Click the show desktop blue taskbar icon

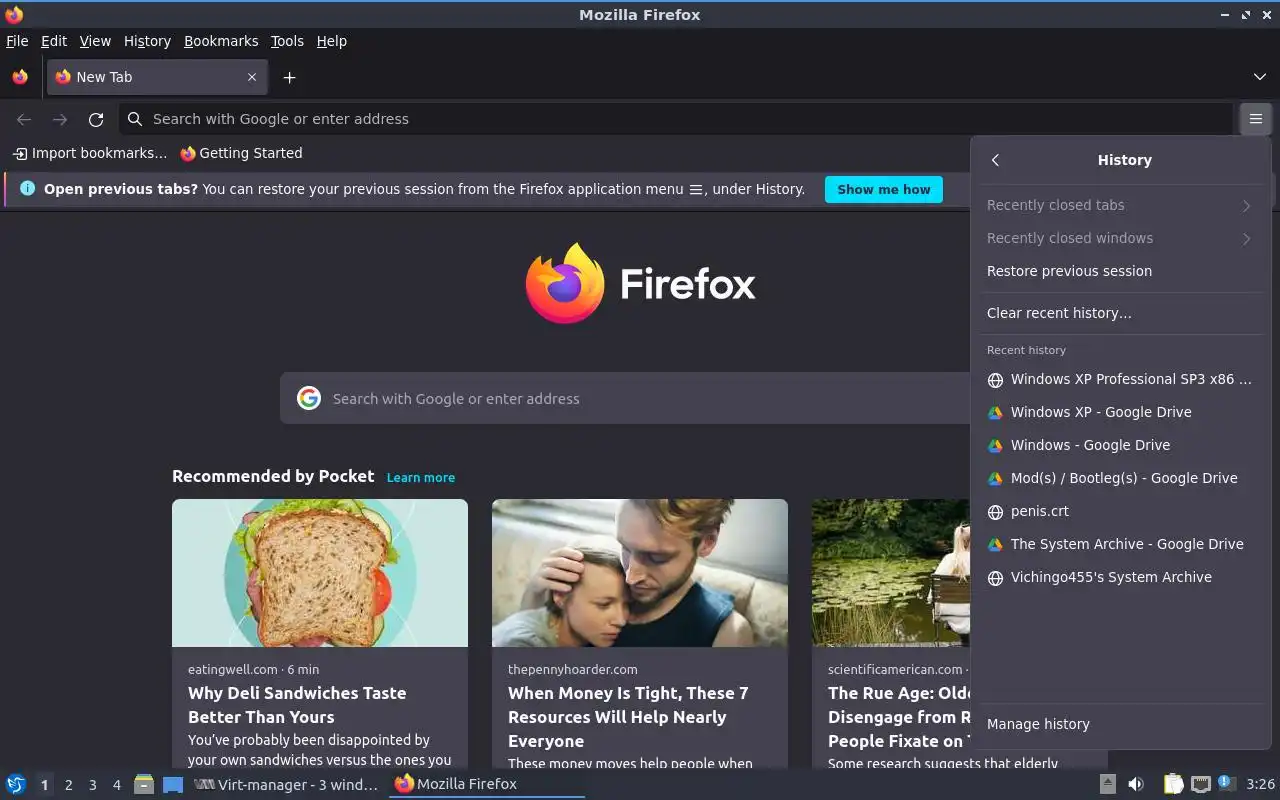point(173,784)
